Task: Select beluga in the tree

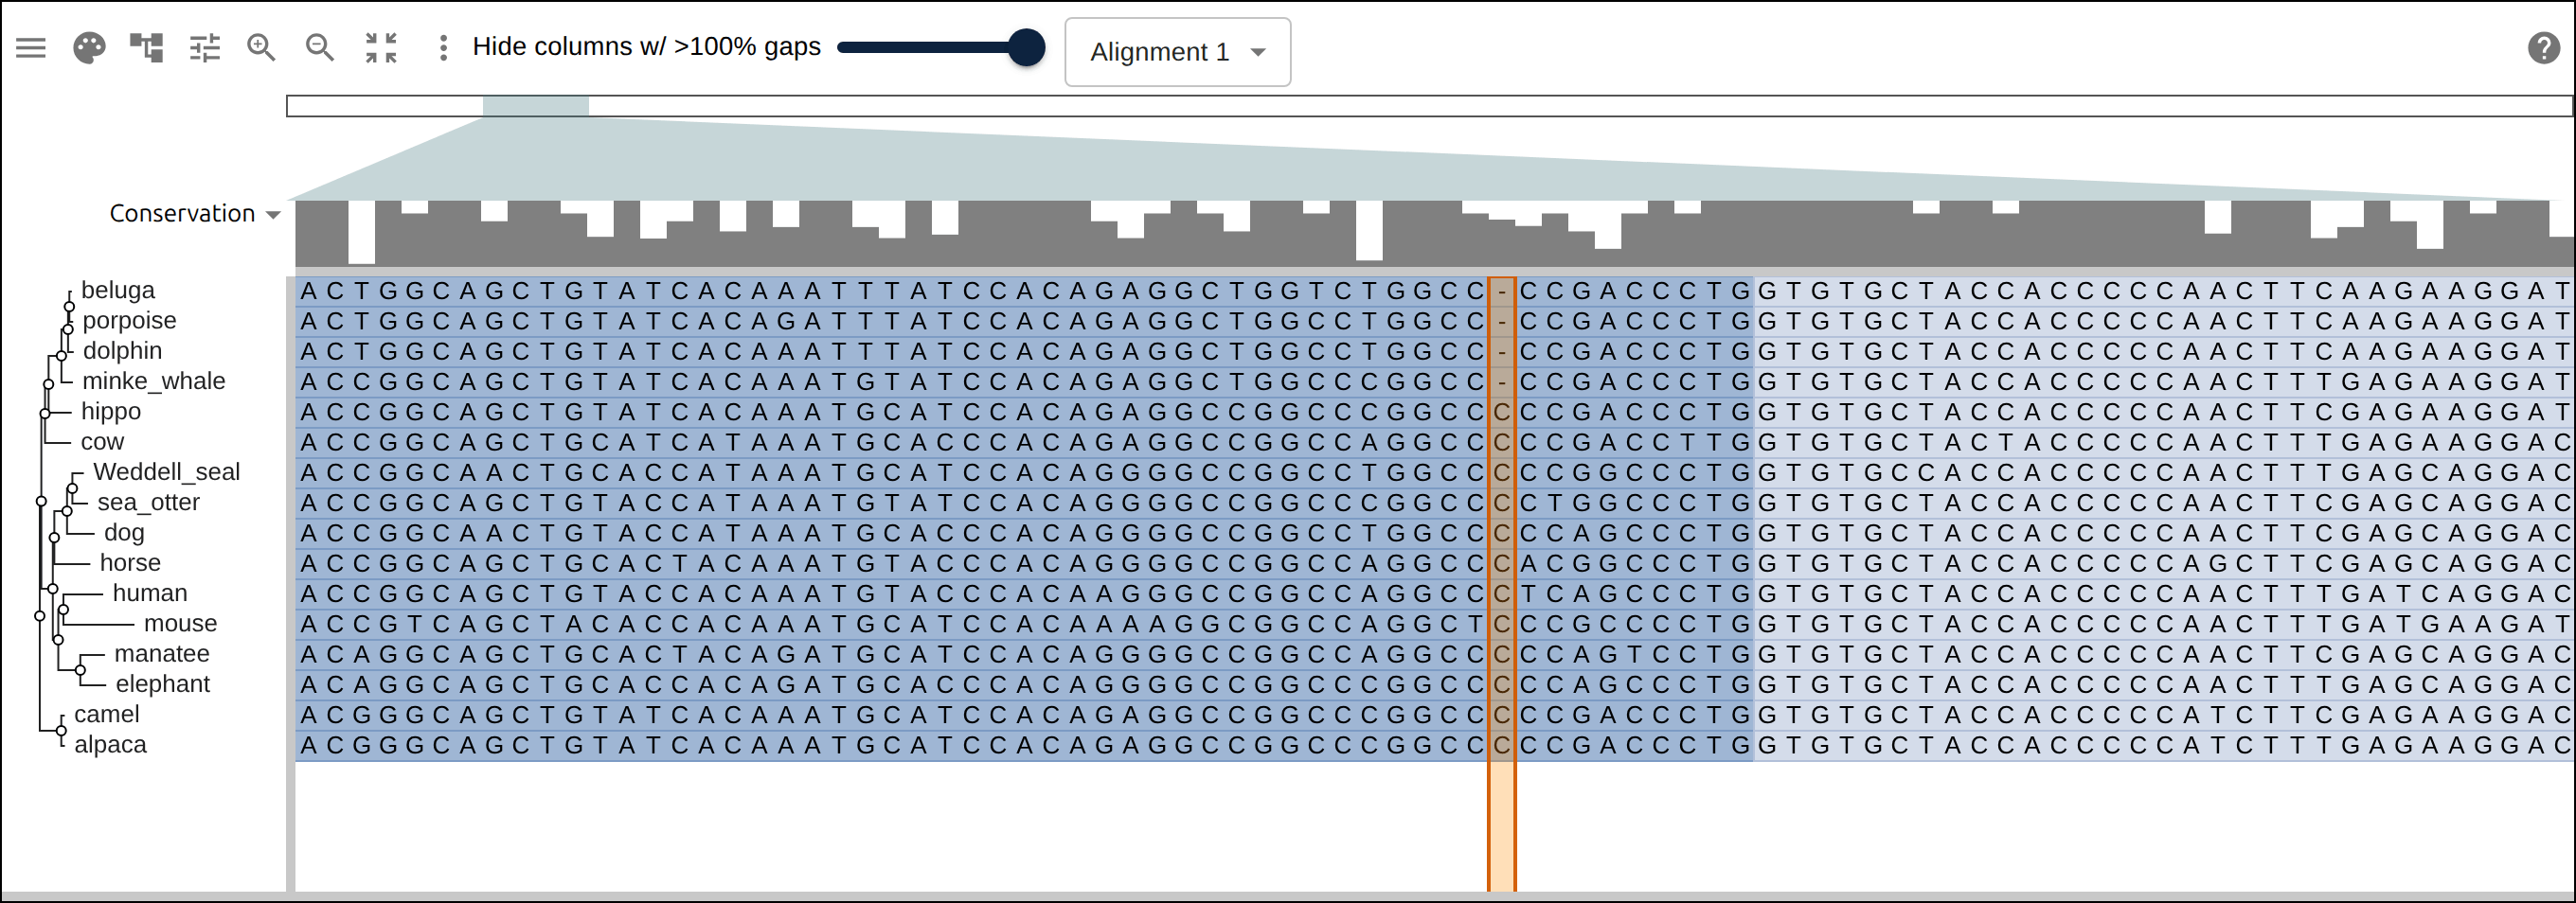Action: point(118,290)
